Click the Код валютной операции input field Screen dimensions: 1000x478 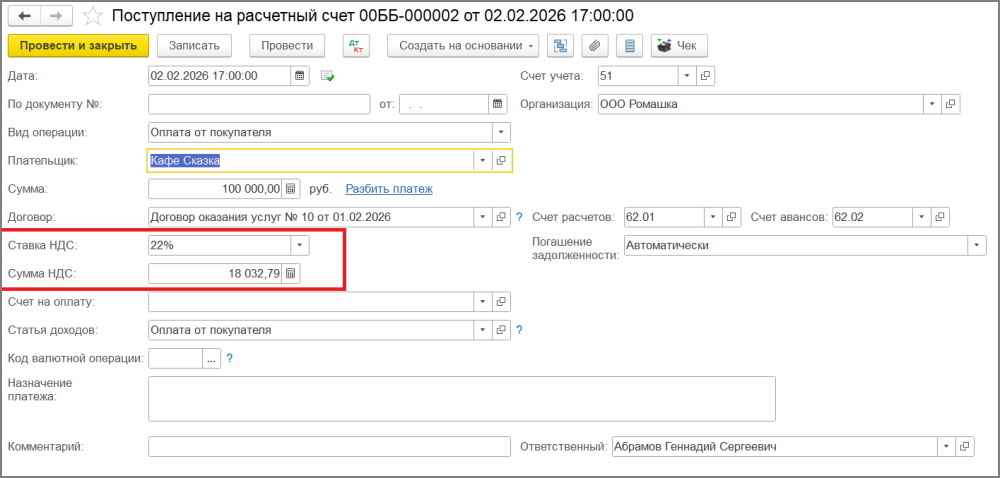pyautogui.click(x=175, y=358)
